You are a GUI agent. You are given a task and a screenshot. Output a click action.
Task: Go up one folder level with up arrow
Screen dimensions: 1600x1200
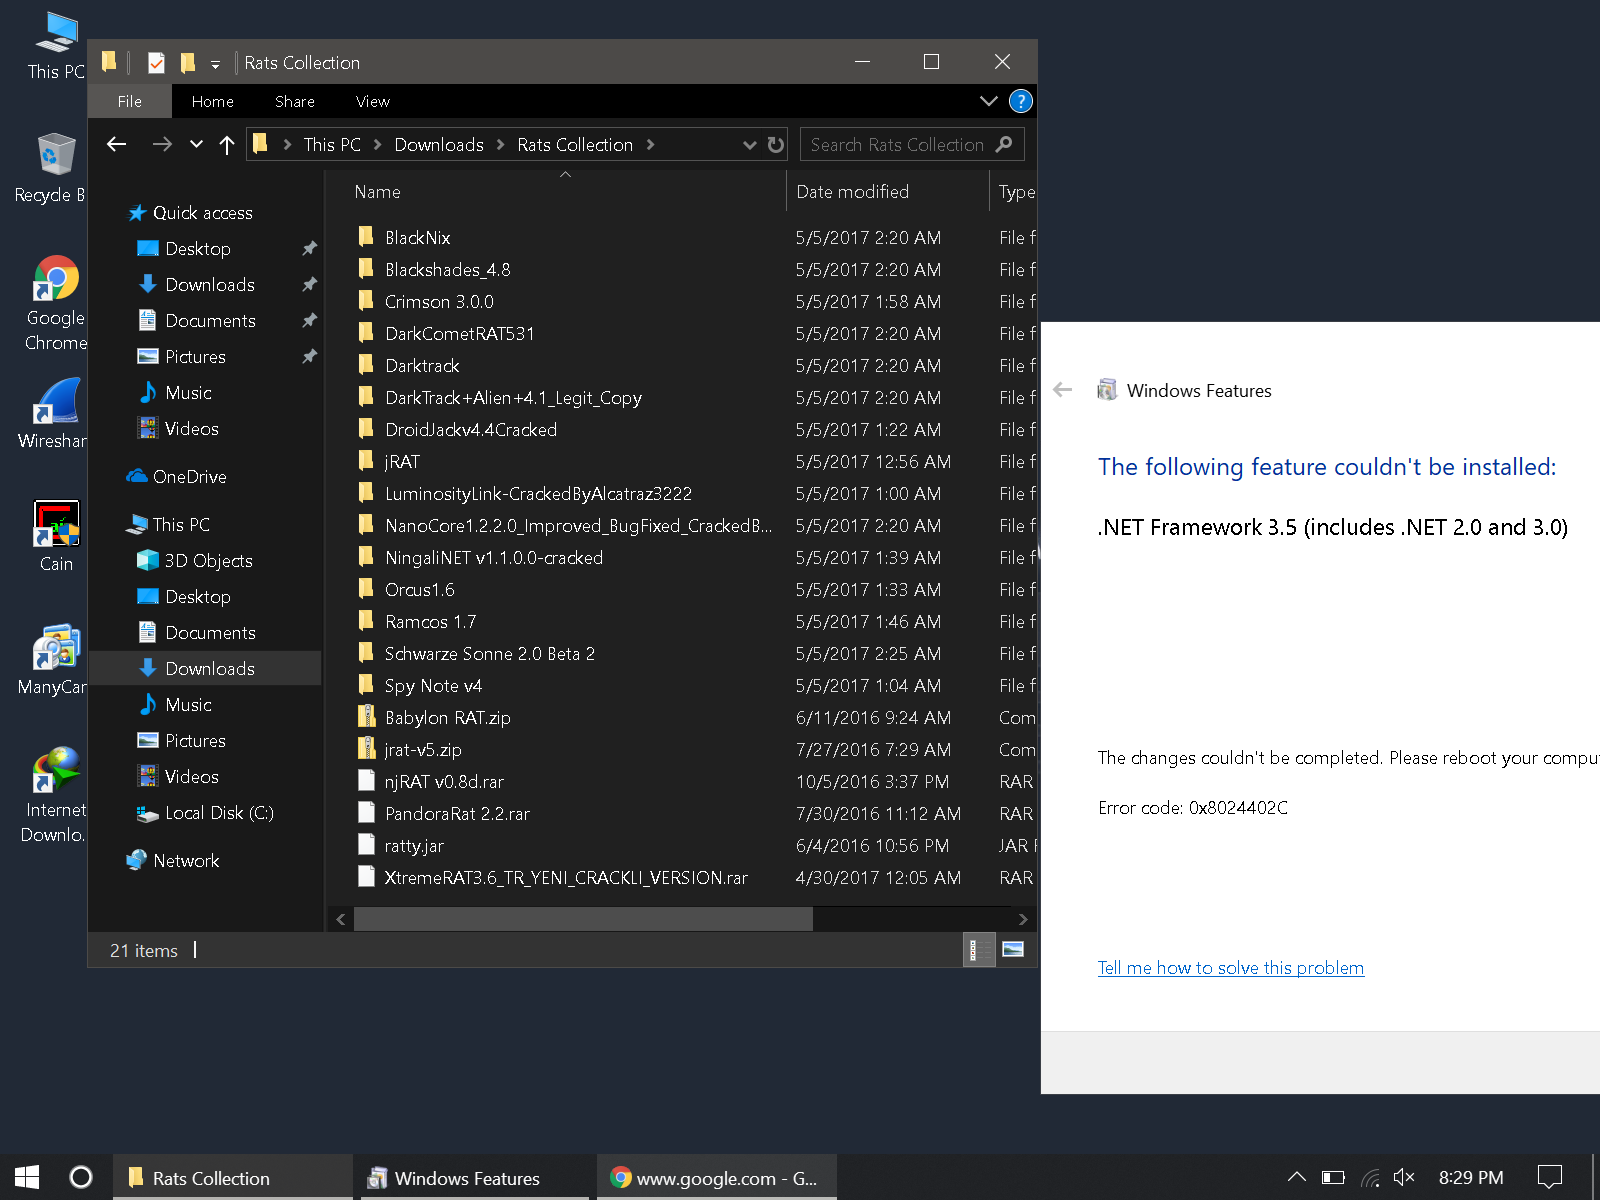(227, 145)
